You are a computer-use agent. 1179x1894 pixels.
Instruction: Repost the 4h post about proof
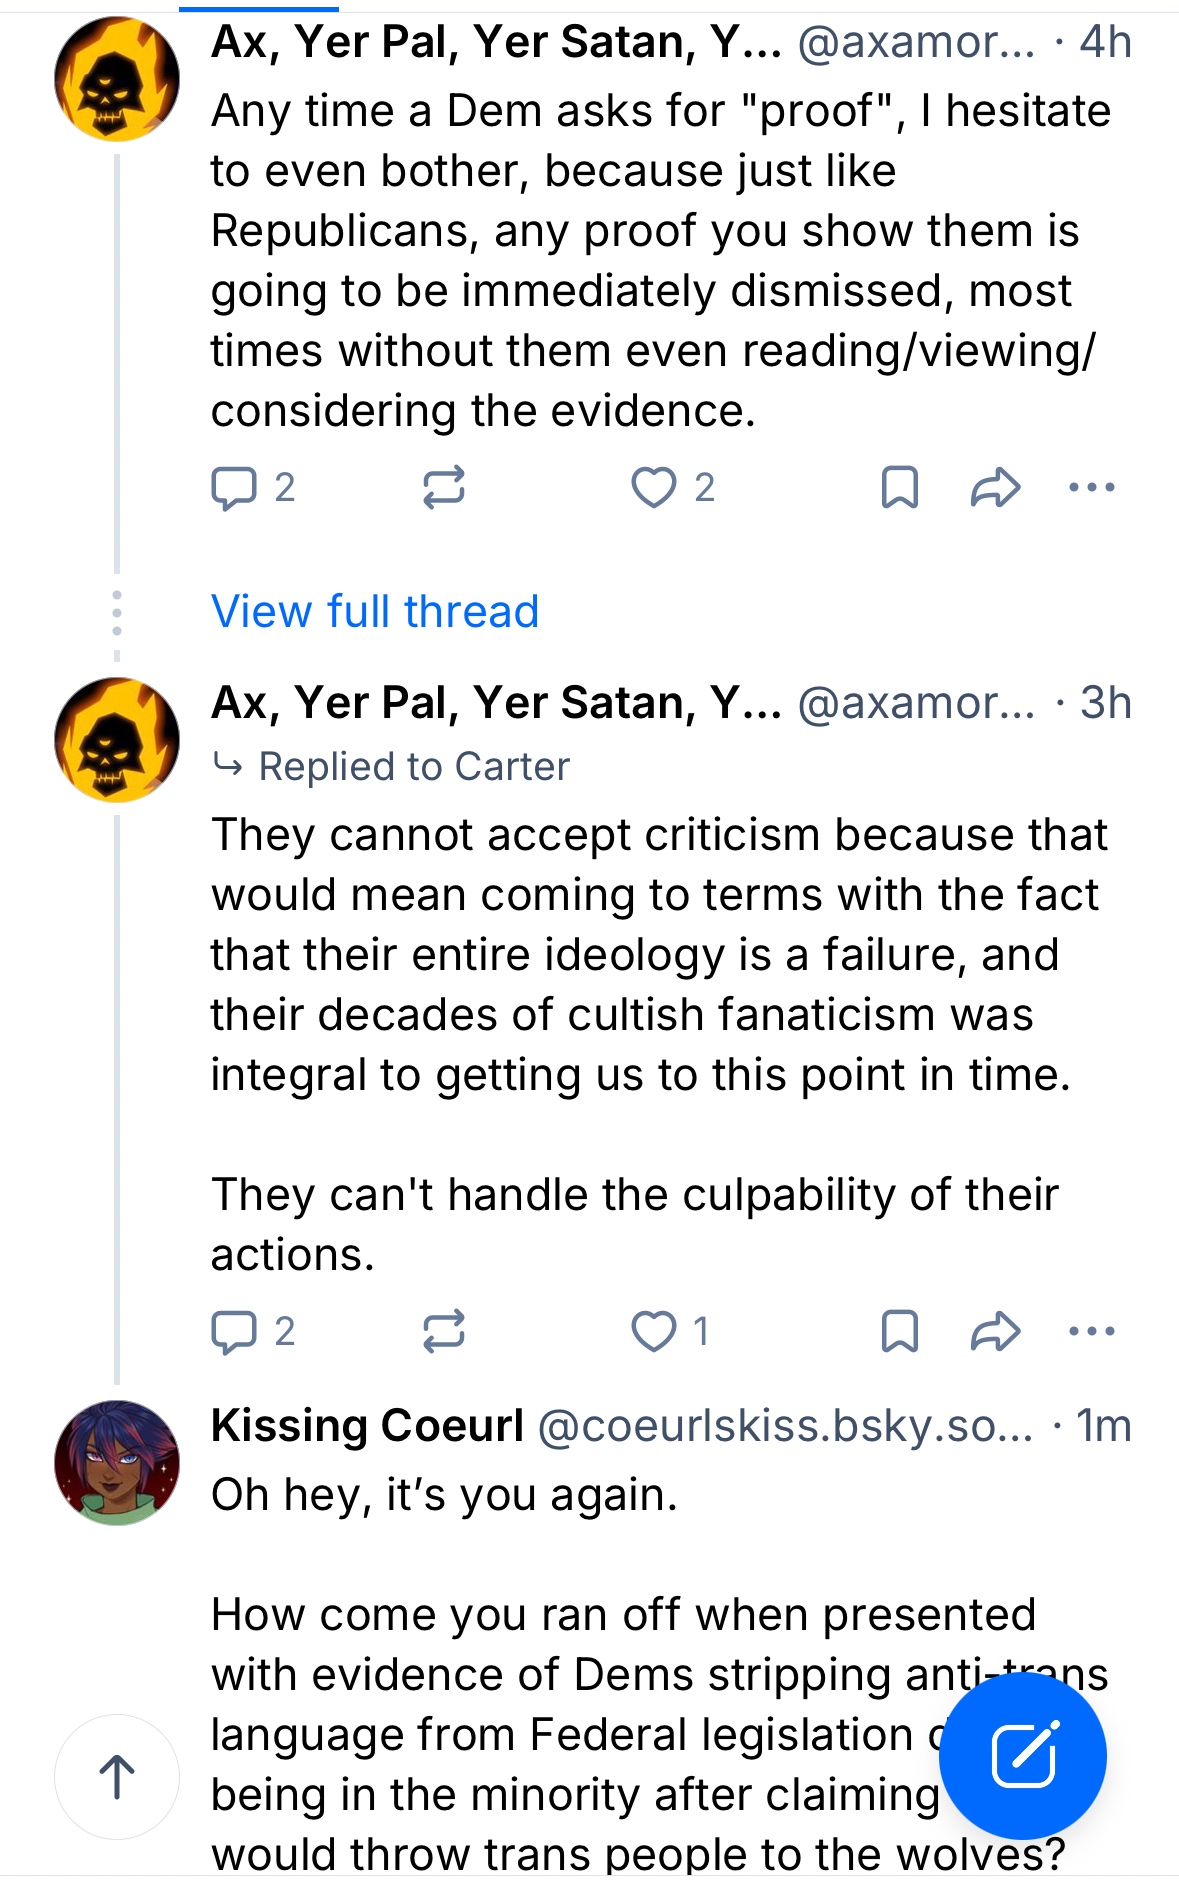coord(443,488)
